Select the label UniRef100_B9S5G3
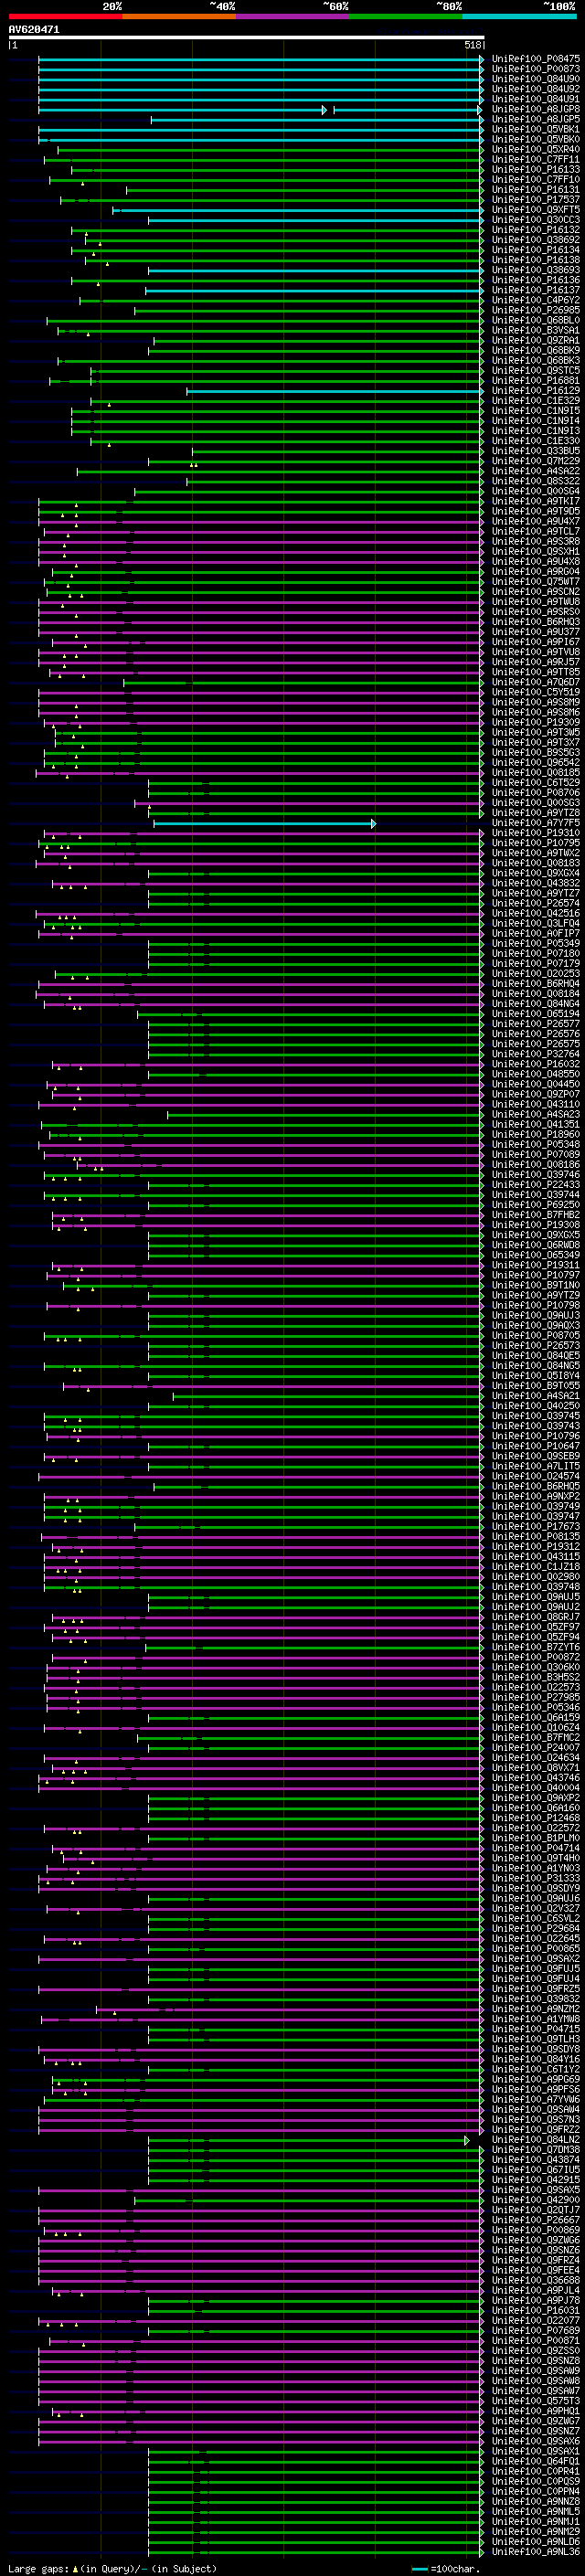 pos(536,752)
